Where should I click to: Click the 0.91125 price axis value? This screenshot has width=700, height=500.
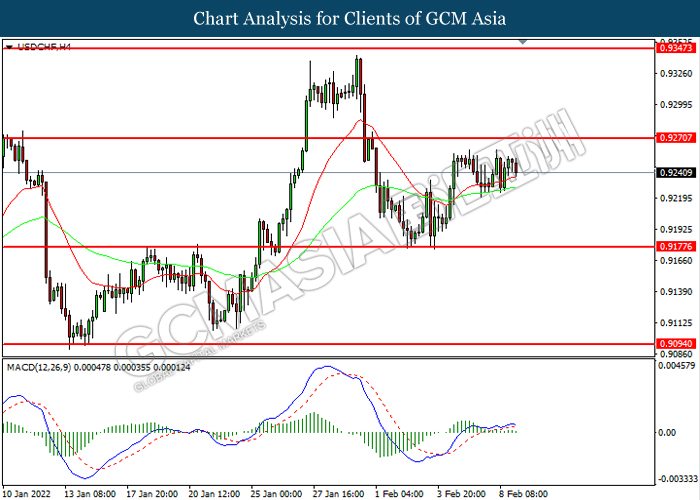676,323
